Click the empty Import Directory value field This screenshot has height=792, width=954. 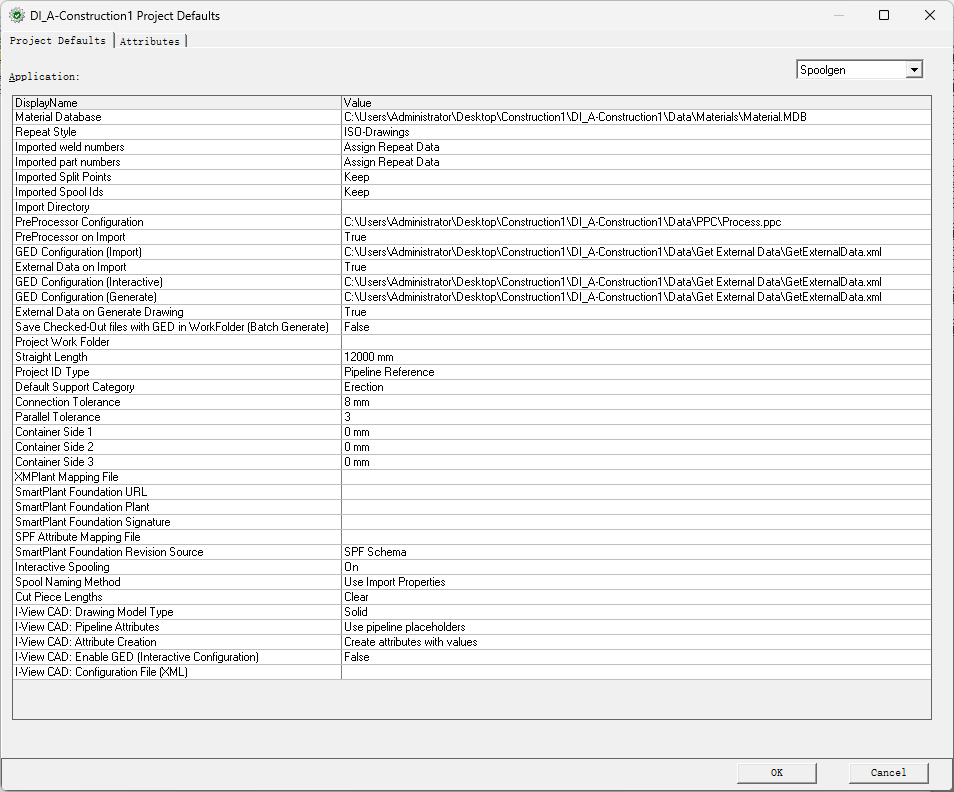pos(635,207)
